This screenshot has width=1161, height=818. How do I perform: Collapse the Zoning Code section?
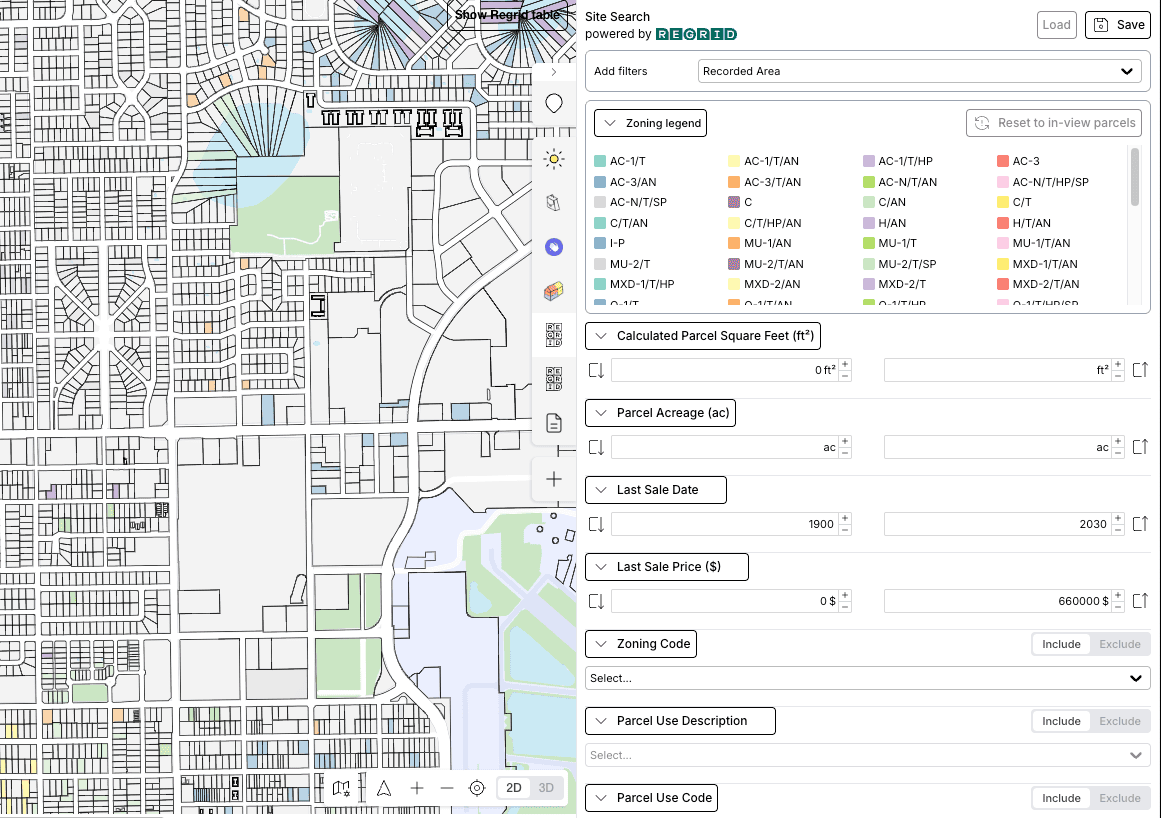tap(640, 644)
